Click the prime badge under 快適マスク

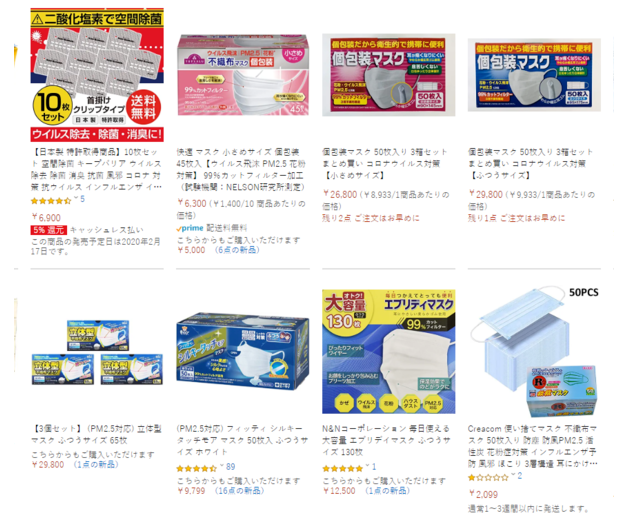click(x=190, y=228)
